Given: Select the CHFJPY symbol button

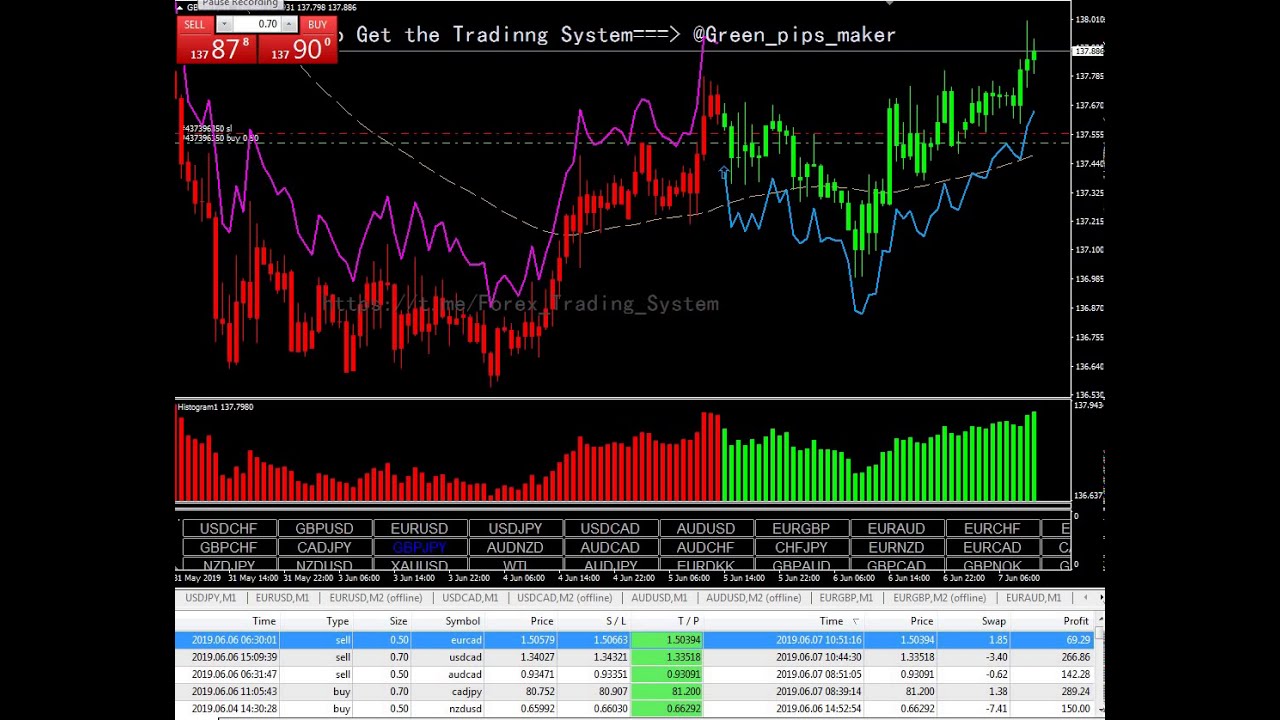Looking at the screenshot, I should pos(801,547).
